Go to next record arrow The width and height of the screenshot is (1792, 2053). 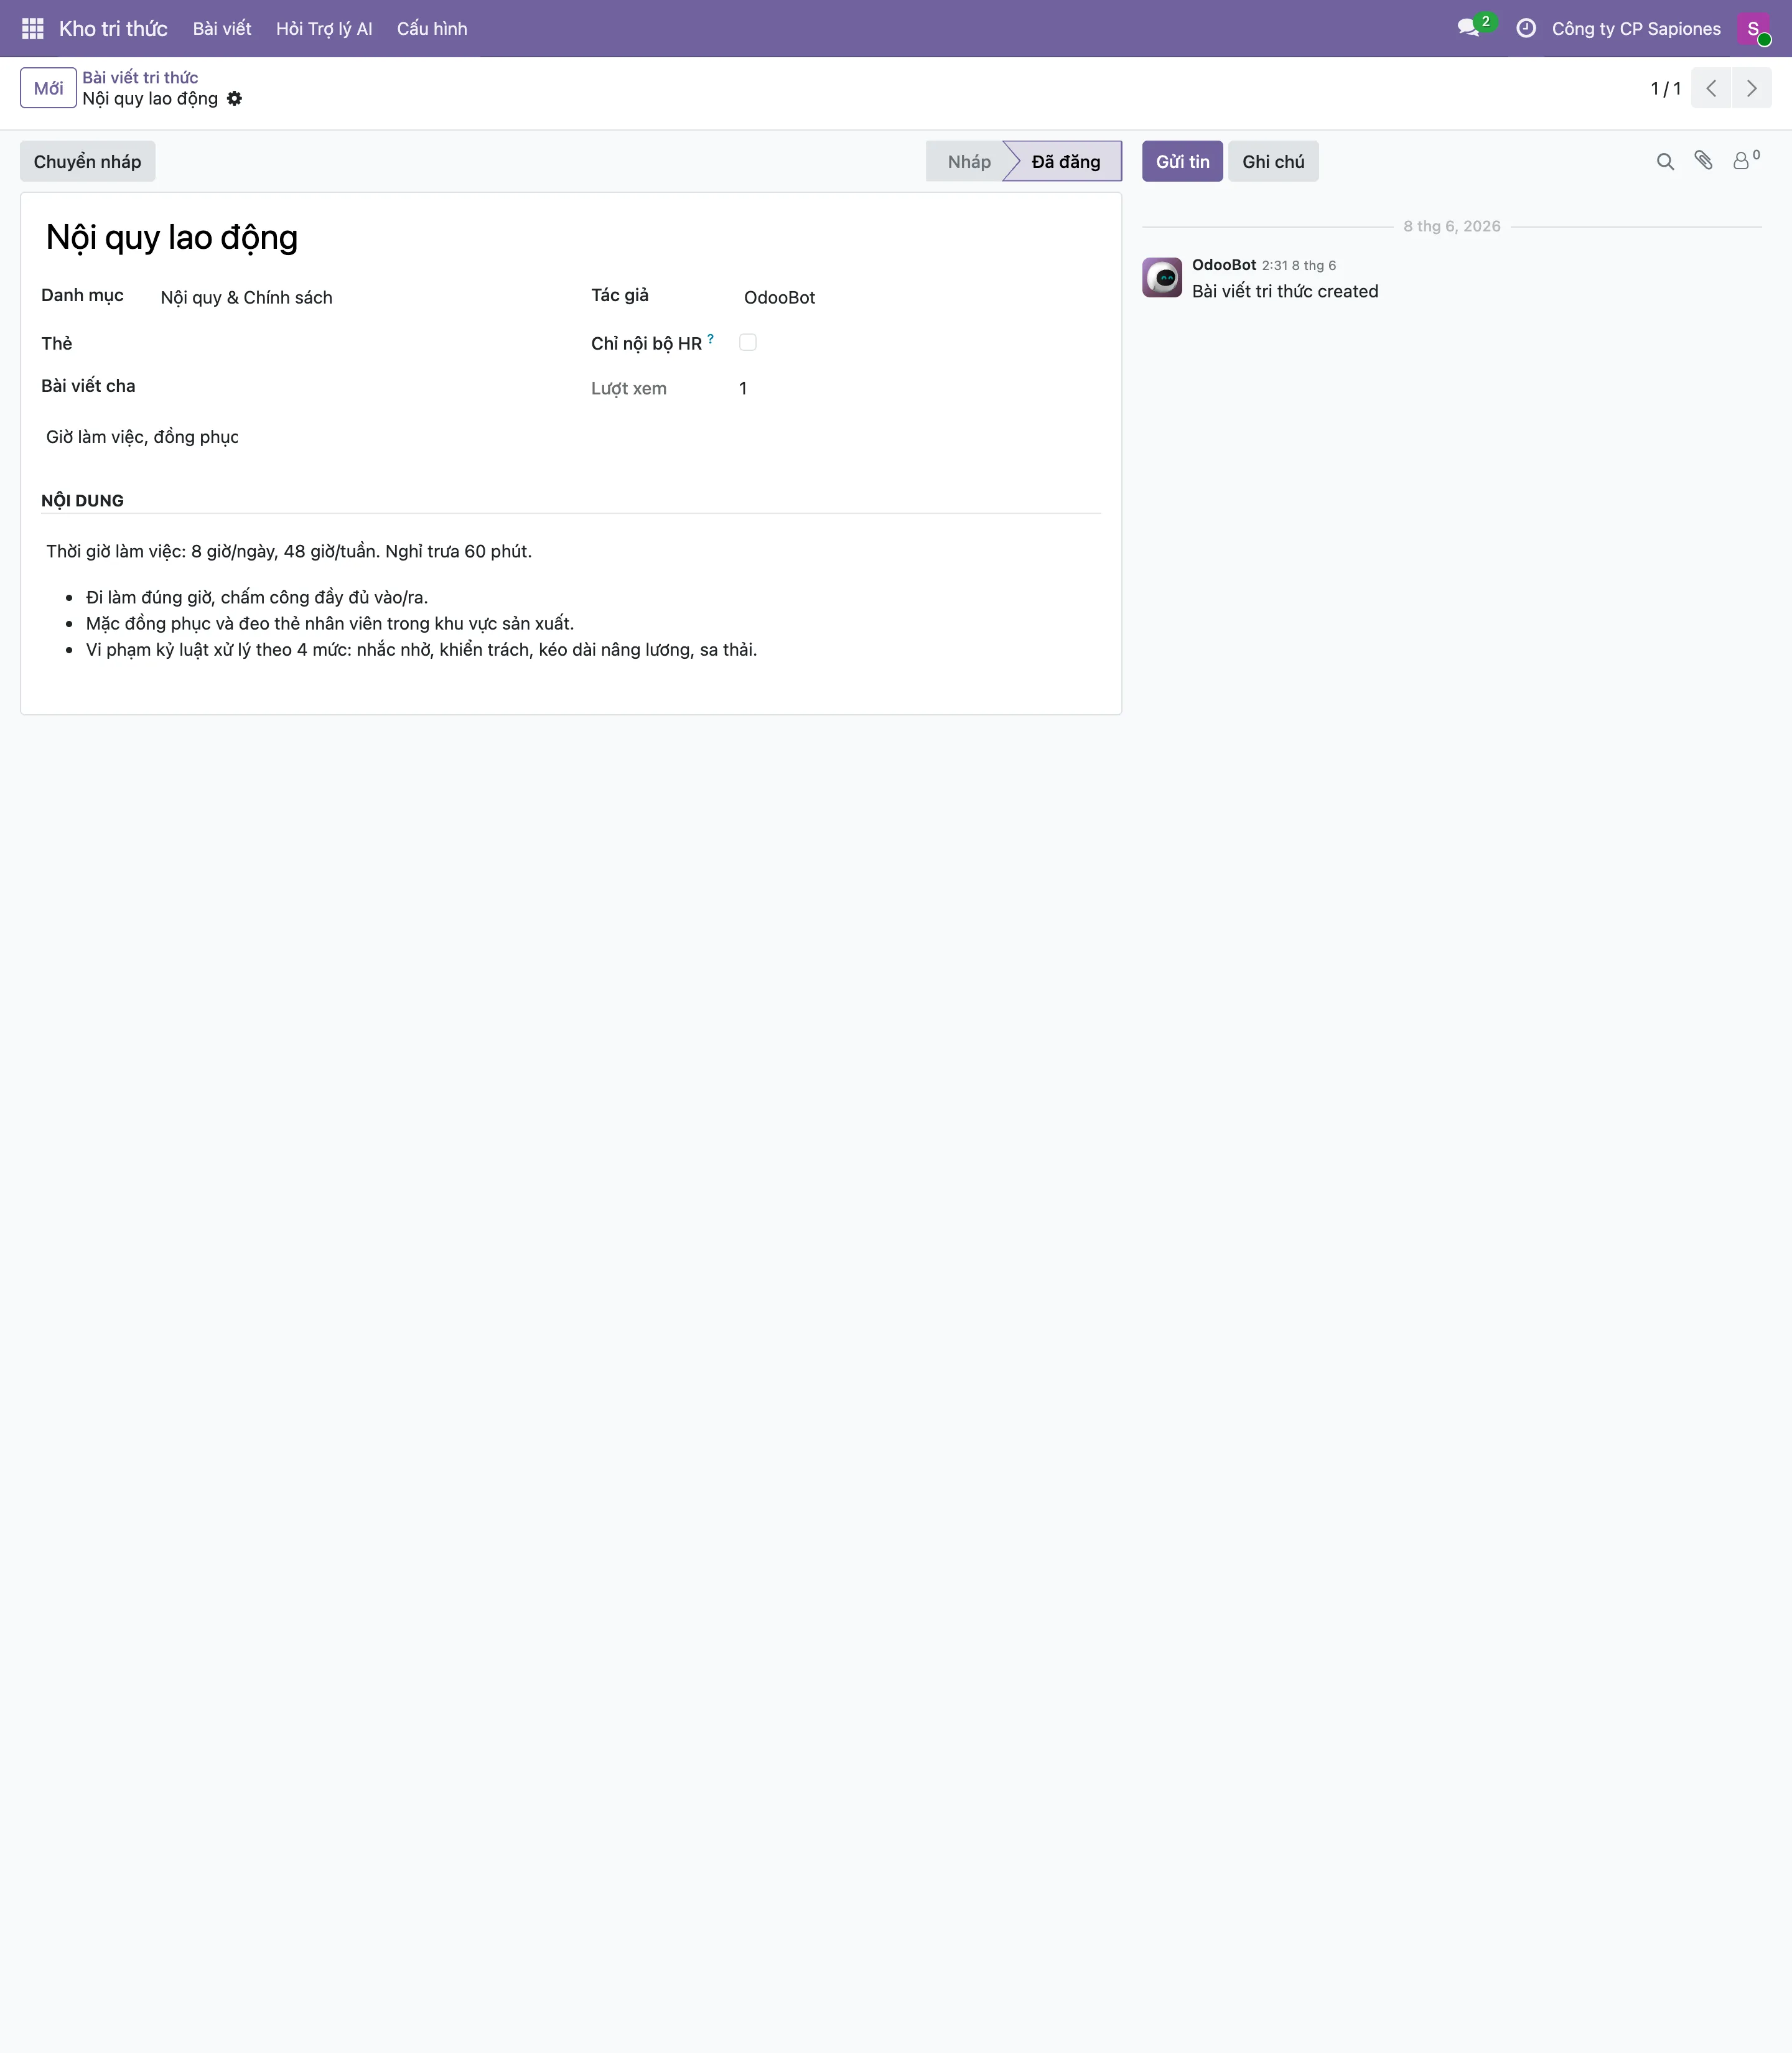pyautogui.click(x=1751, y=88)
